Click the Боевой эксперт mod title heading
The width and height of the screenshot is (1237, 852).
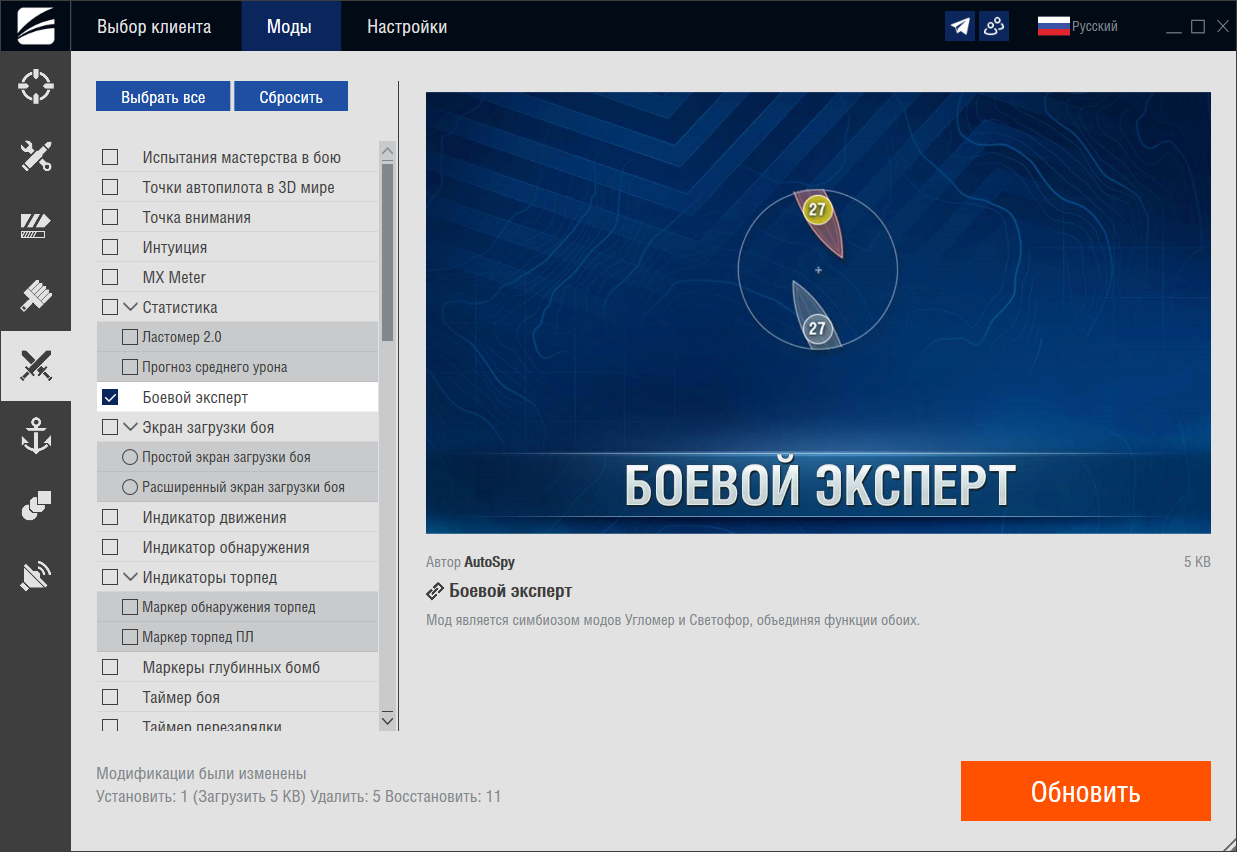click(510, 591)
